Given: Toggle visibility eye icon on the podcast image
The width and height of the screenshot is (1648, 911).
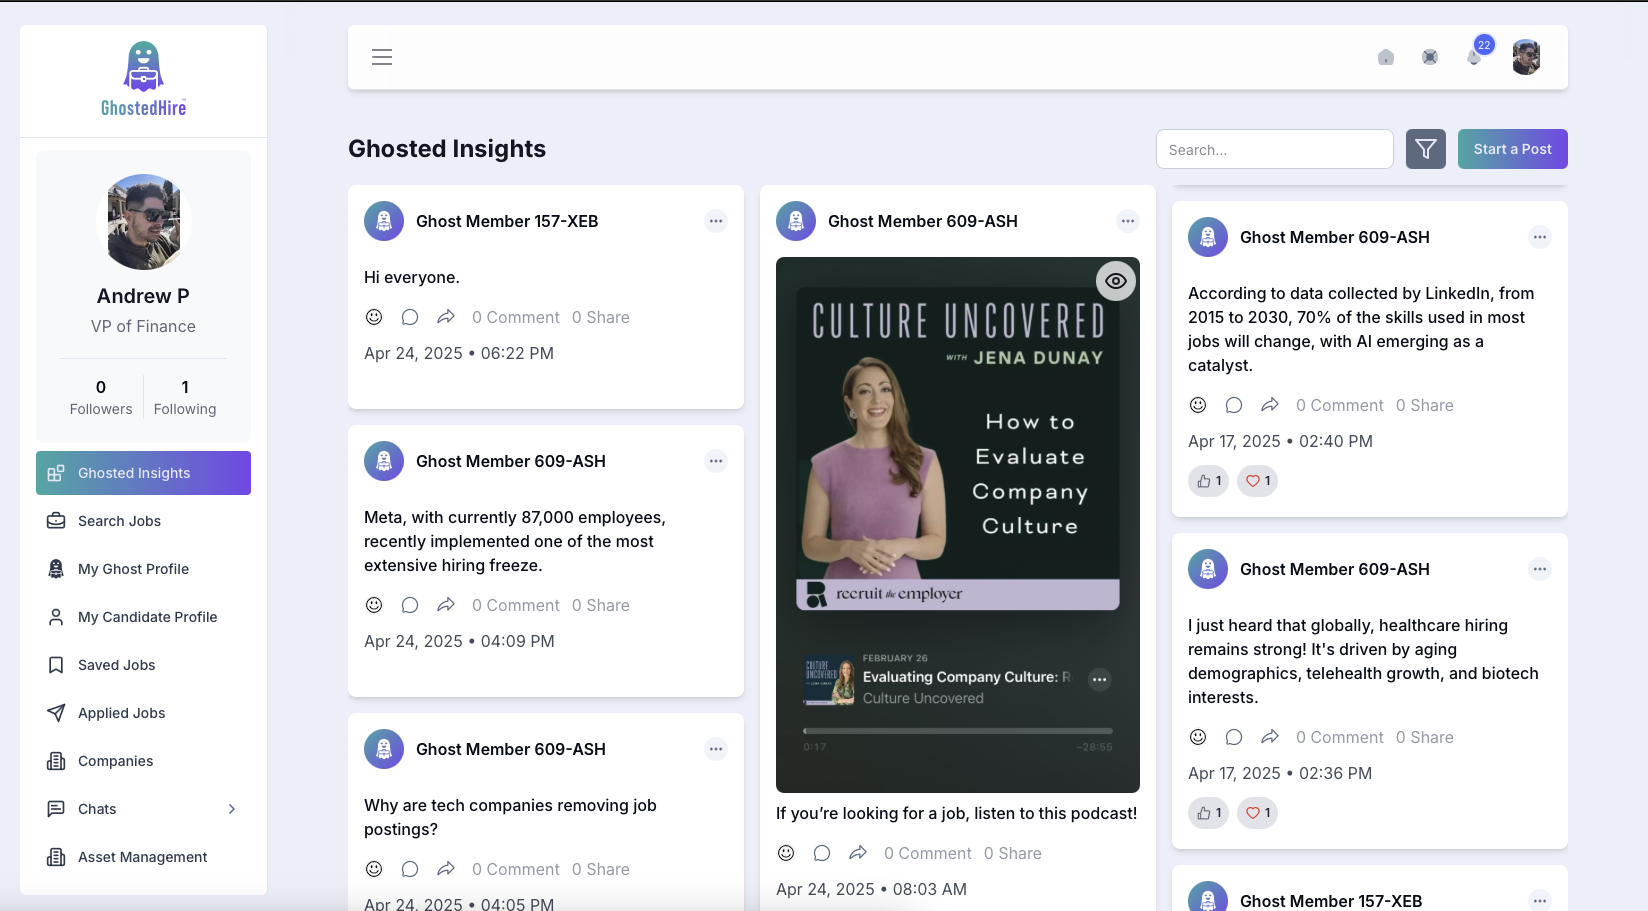Looking at the screenshot, I should coord(1116,281).
